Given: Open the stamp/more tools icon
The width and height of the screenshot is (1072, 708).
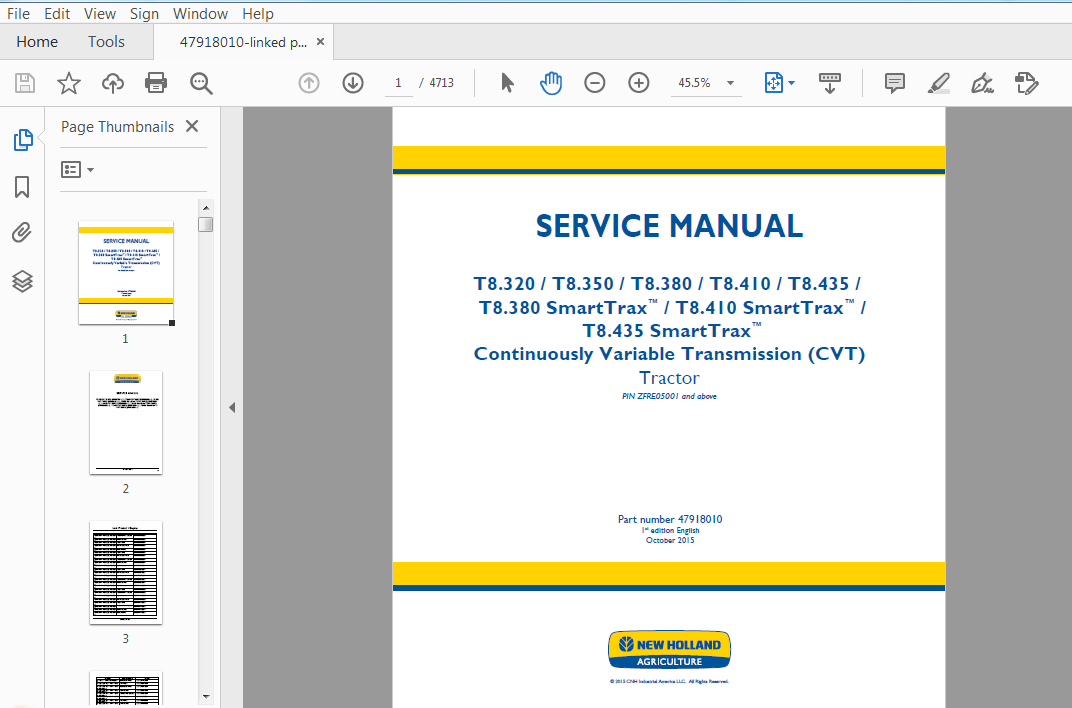Looking at the screenshot, I should [1026, 83].
